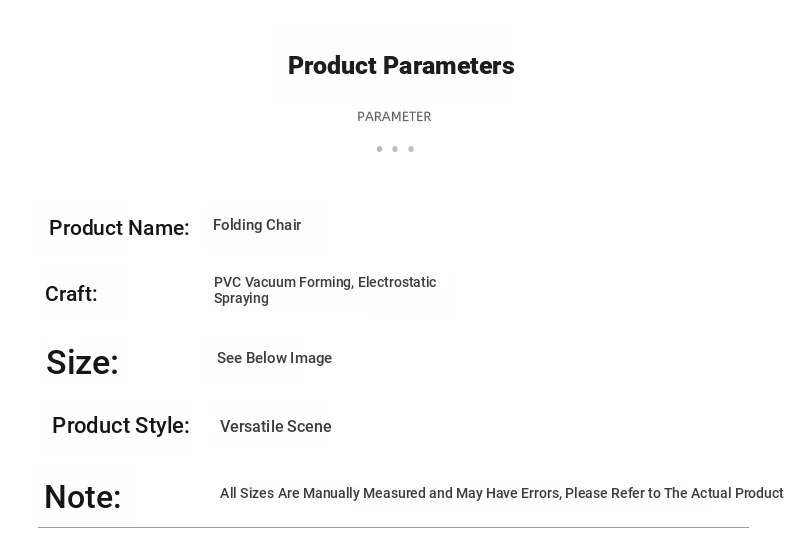The height and width of the screenshot is (543, 790).
Task: Select the "Craft:" label
Action: (71, 294)
